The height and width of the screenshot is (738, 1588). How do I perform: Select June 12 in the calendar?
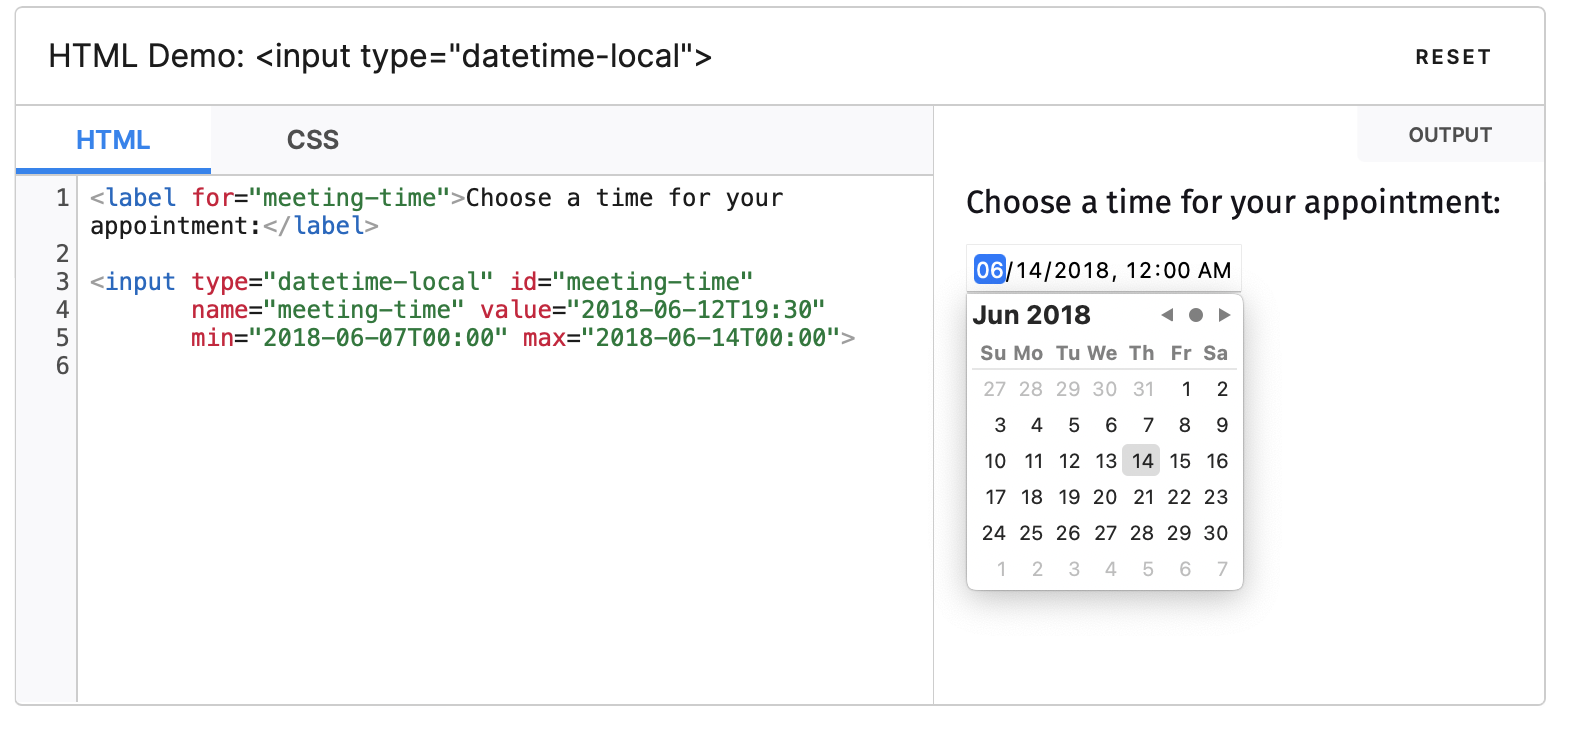[1069, 461]
